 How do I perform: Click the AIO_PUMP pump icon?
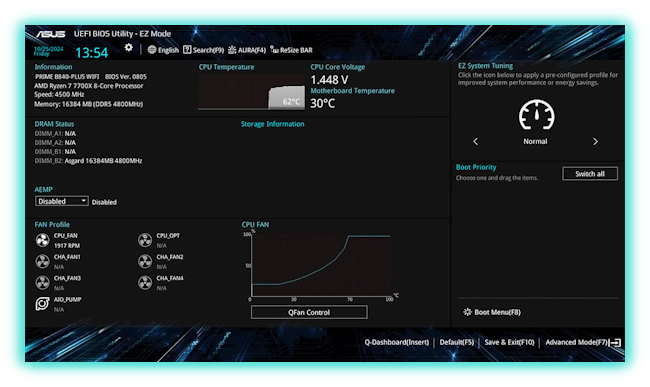tap(42, 304)
